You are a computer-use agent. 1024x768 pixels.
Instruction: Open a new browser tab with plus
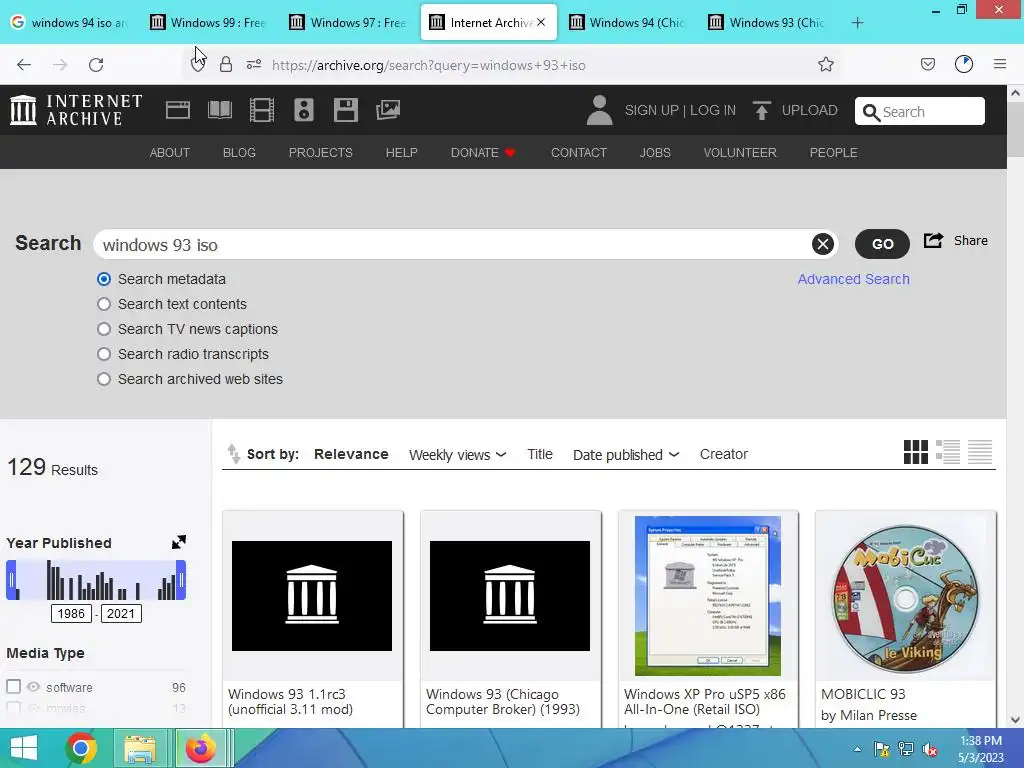[x=857, y=23]
